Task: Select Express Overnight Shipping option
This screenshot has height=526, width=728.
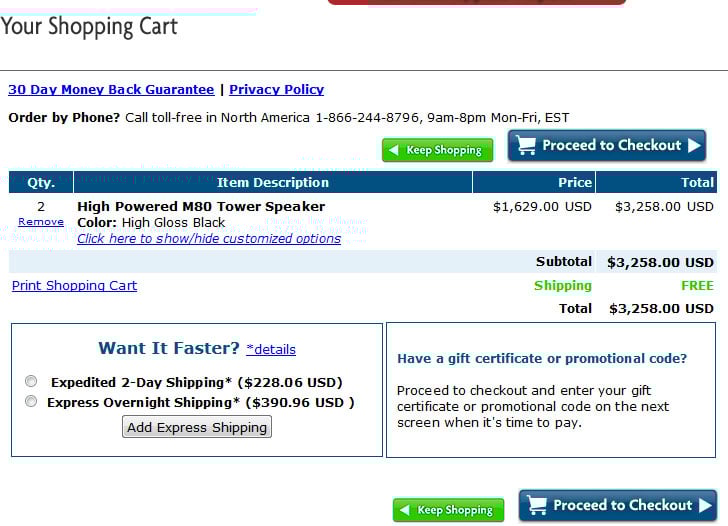Action: pos(31,402)
